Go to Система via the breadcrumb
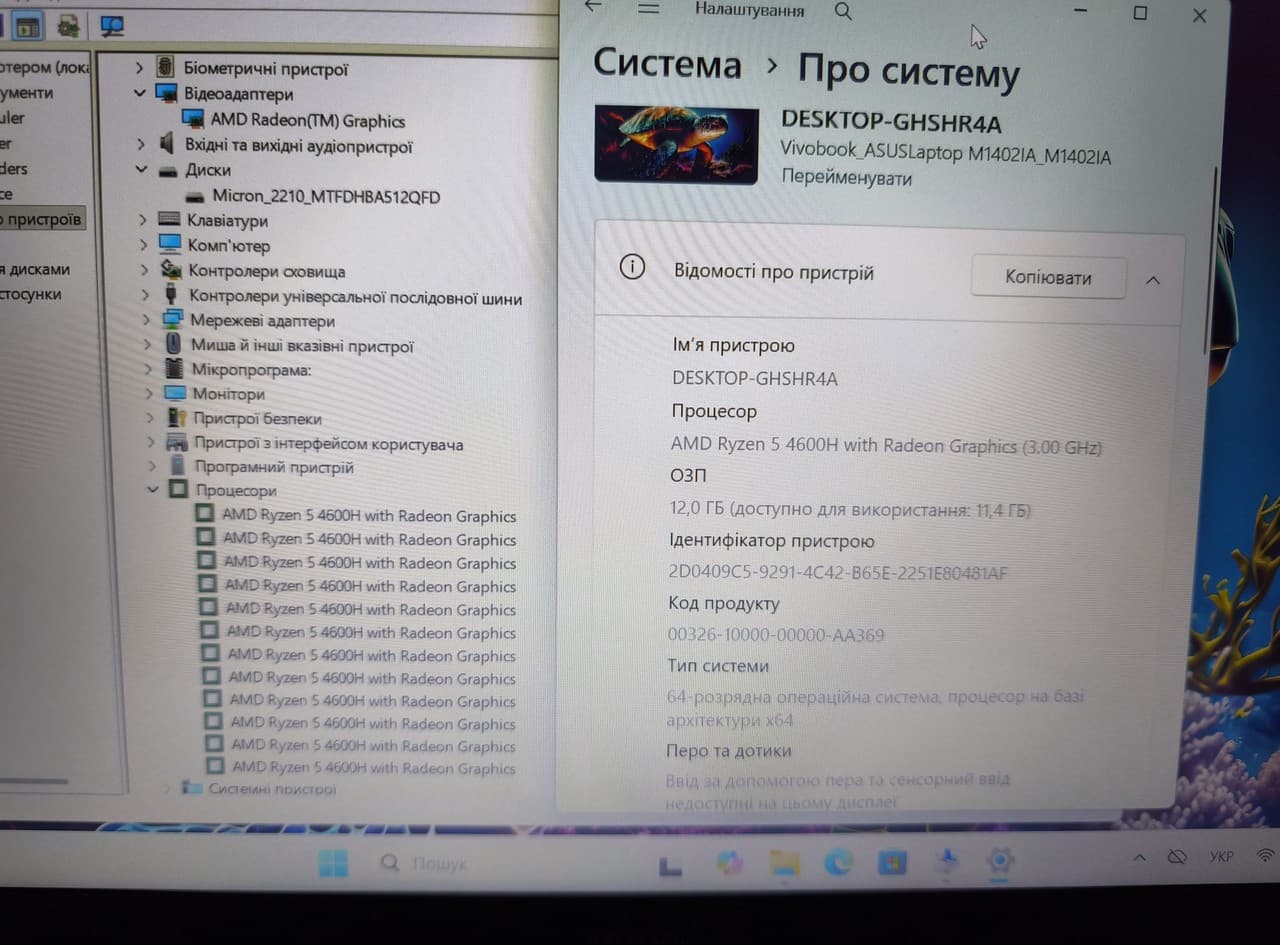 667,64
